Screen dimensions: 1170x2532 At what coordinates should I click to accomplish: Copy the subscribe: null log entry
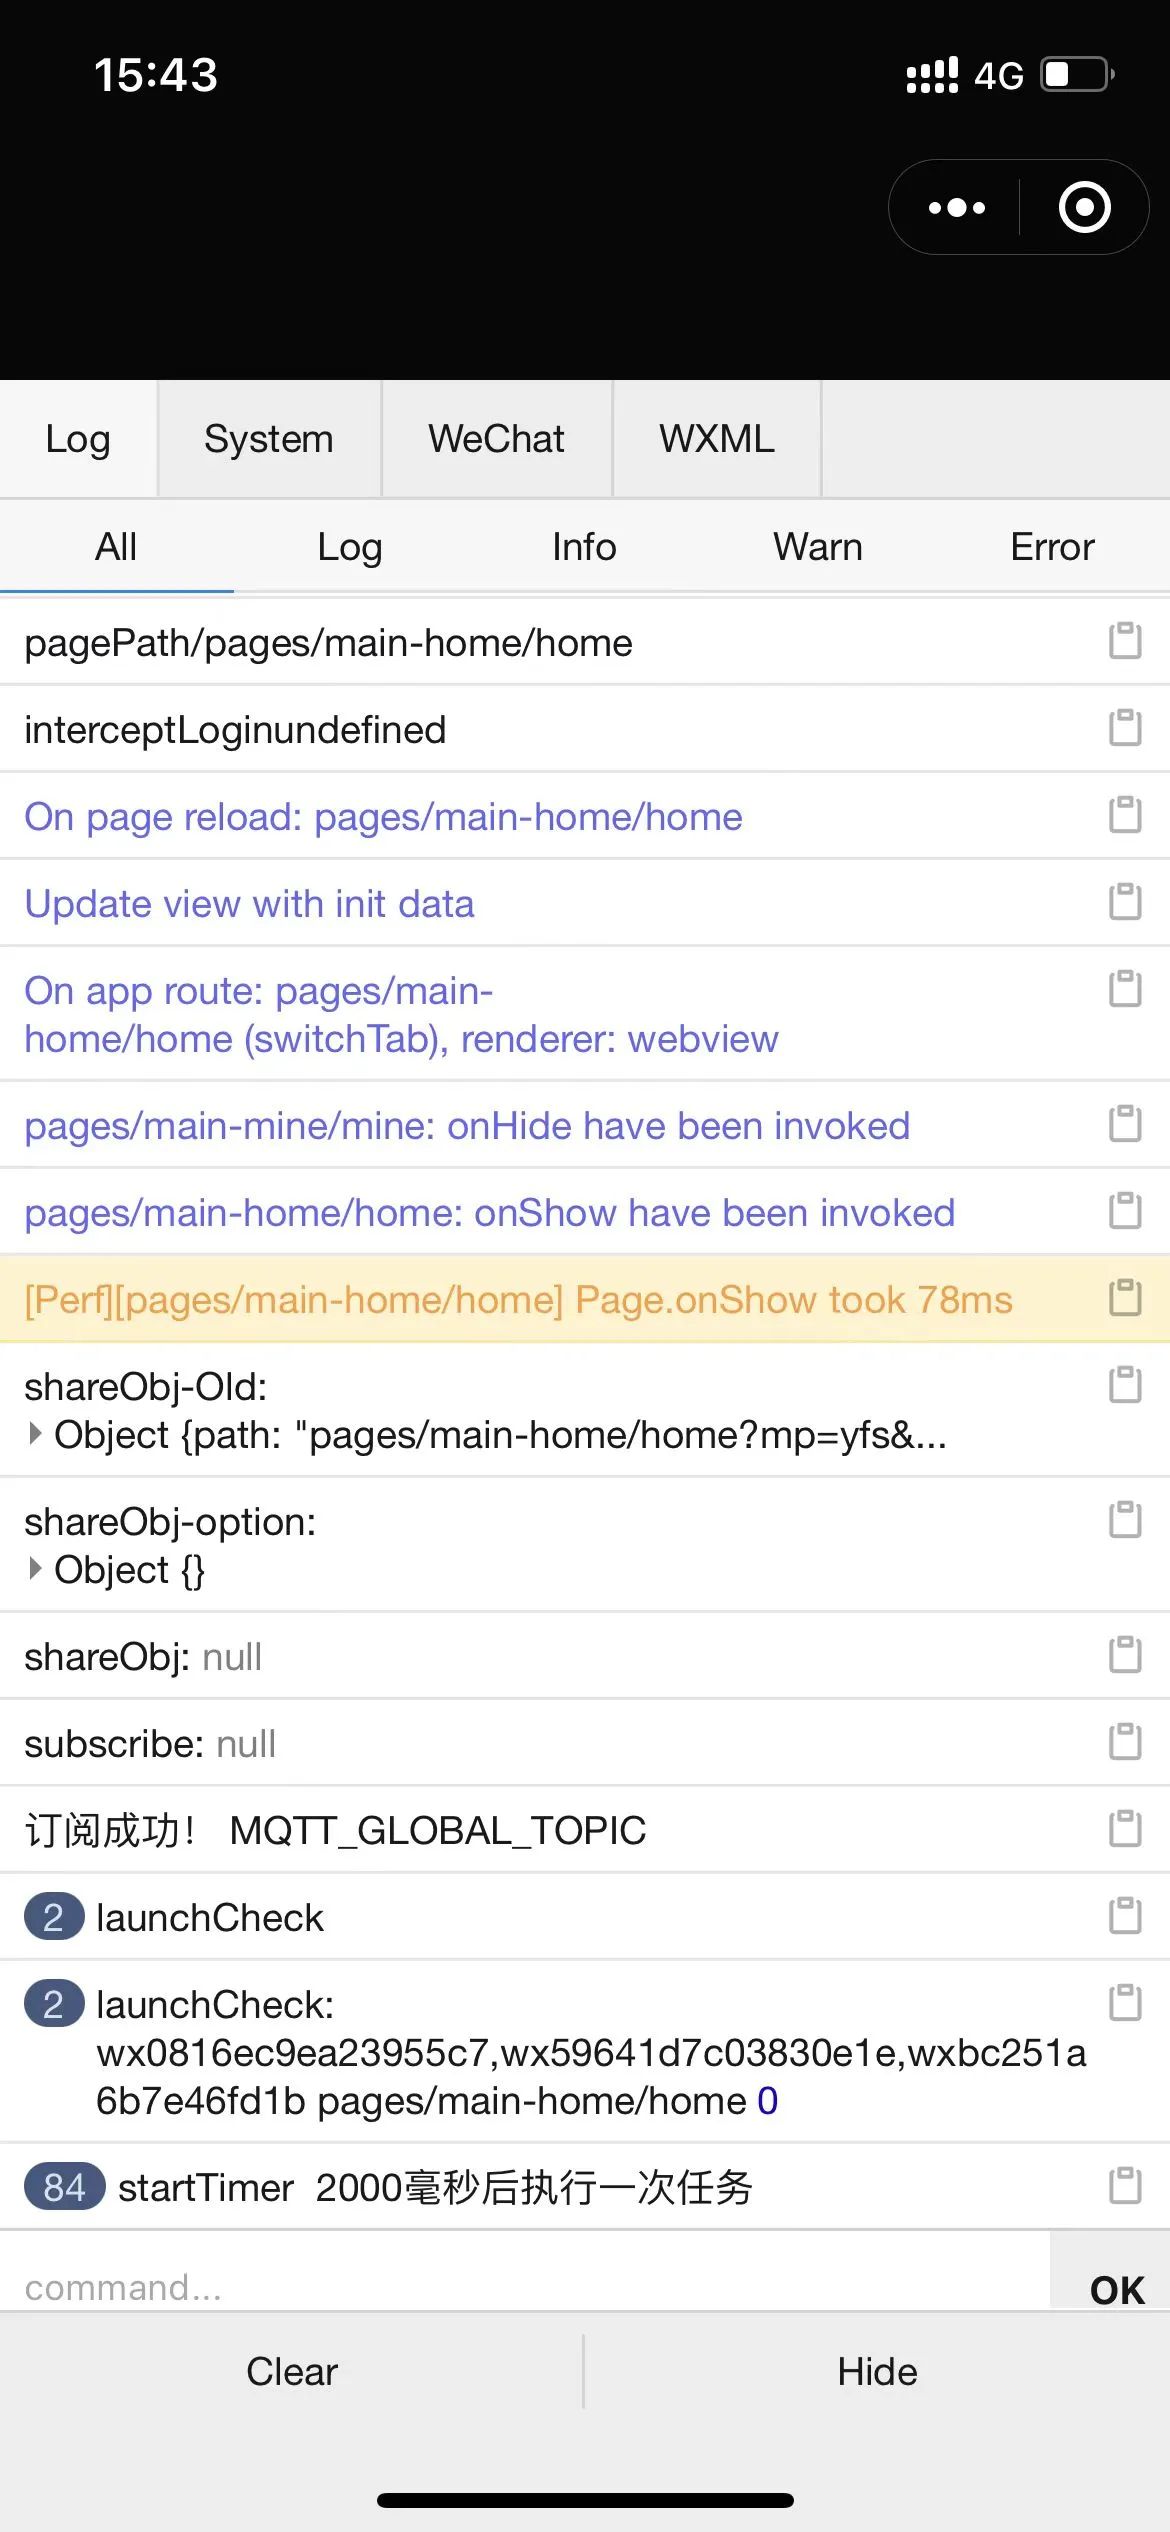1125,1742
